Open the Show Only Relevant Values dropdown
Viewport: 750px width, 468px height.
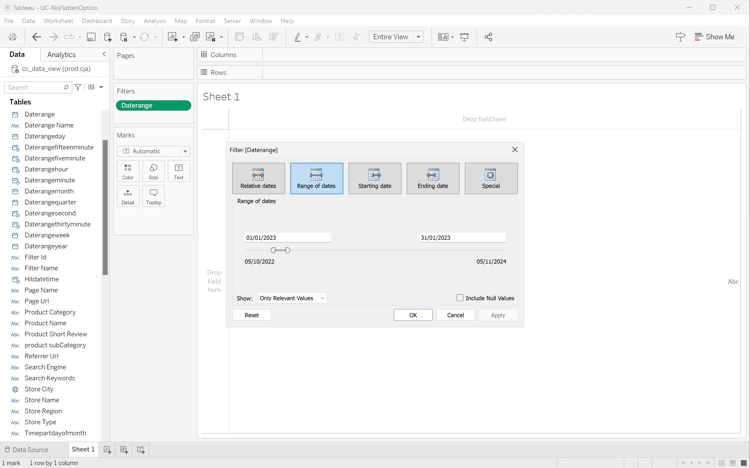pyautogui.click(x=292, y=298)
